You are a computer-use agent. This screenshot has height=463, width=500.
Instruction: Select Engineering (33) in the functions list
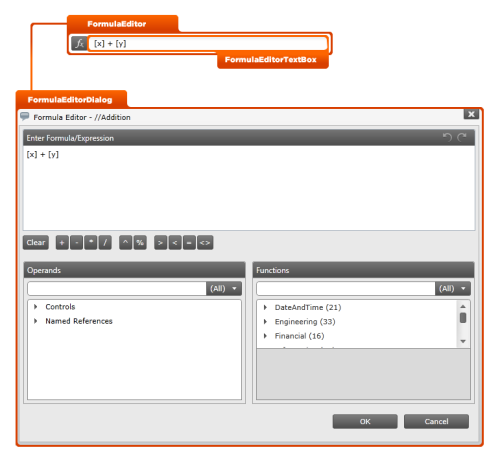coord(305,322)
